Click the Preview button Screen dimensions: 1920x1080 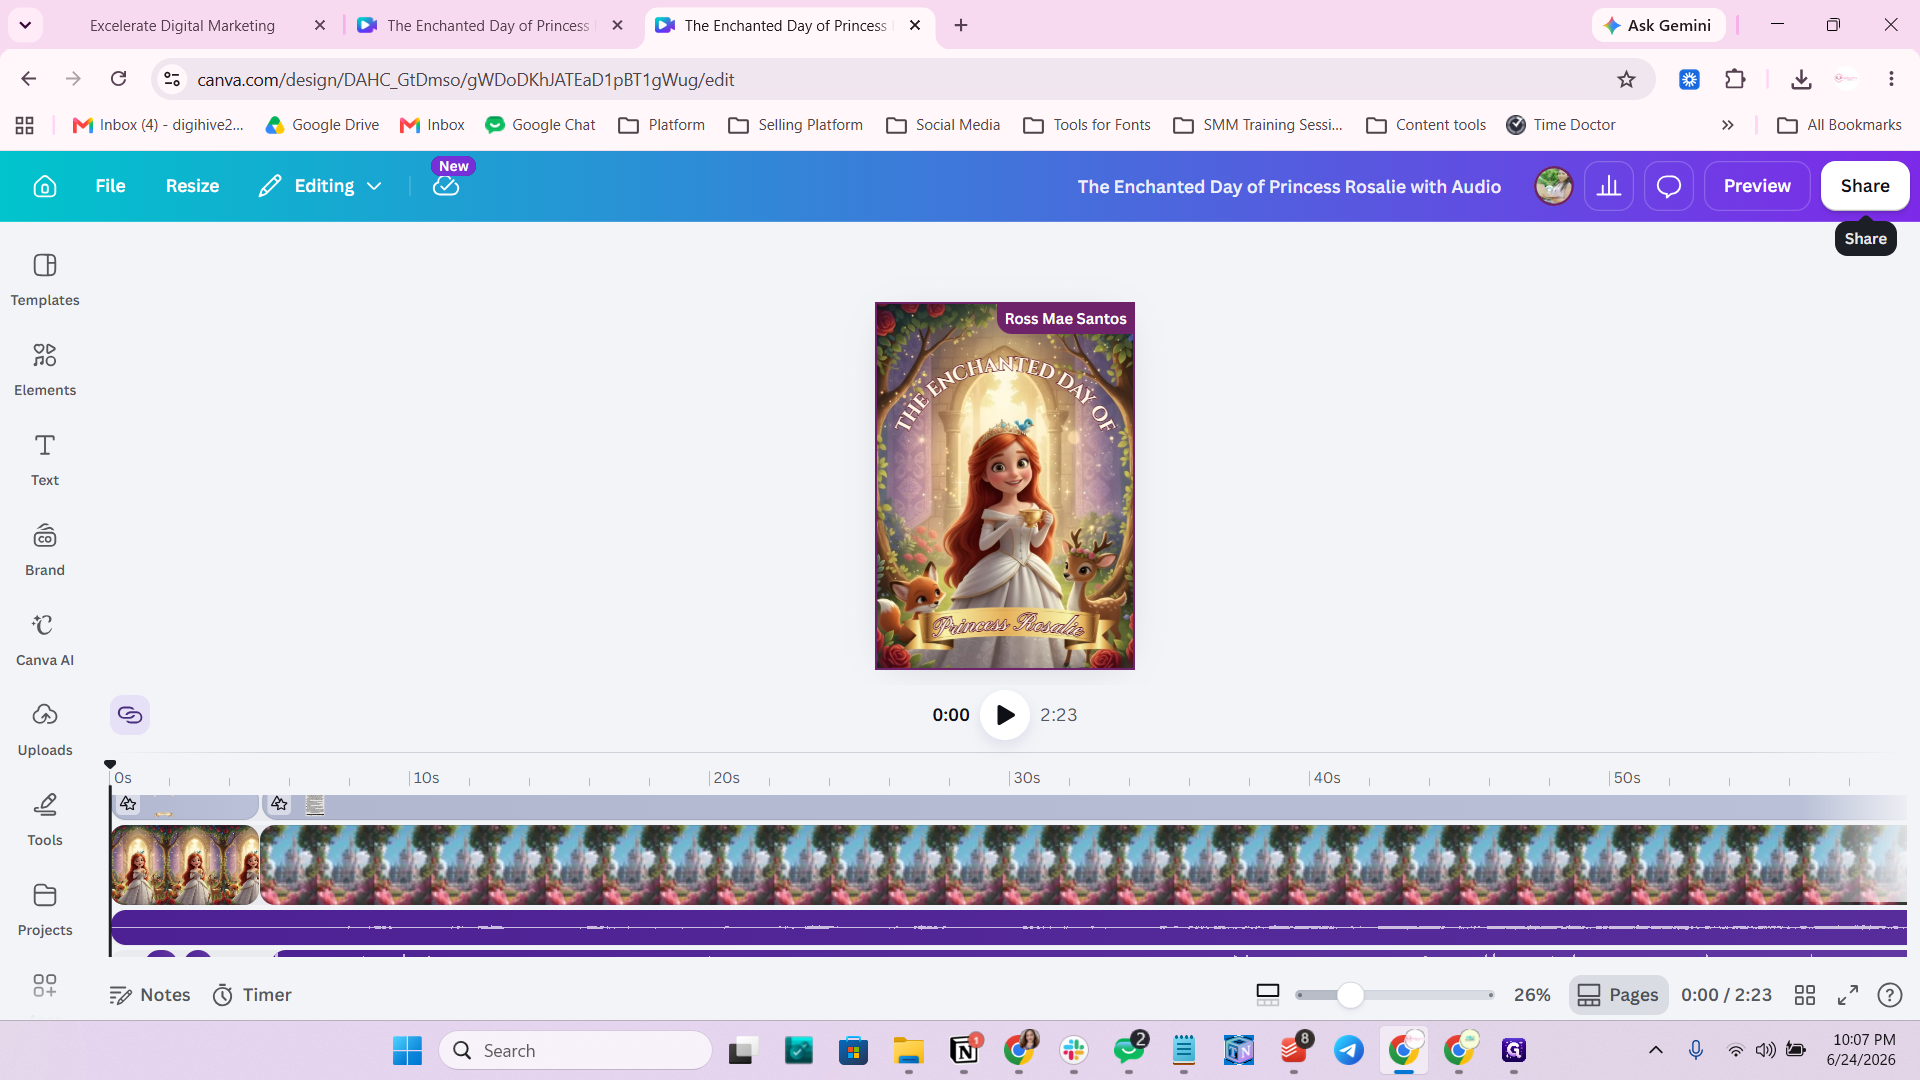tap(1757, 186)
